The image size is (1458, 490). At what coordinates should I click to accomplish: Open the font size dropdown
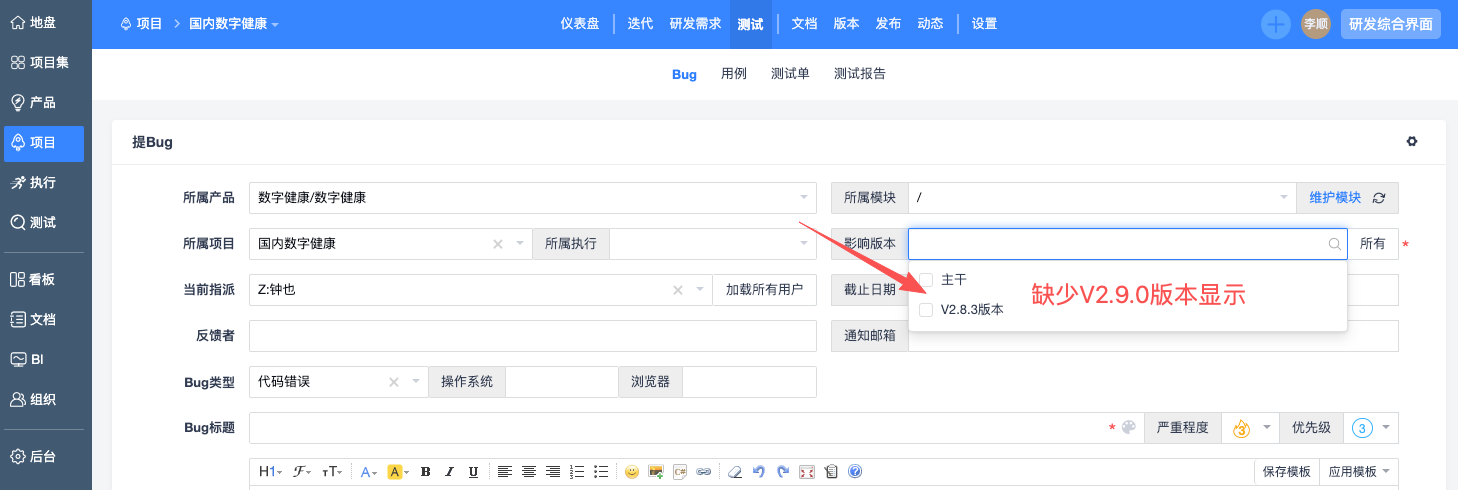tap(332, 472)
